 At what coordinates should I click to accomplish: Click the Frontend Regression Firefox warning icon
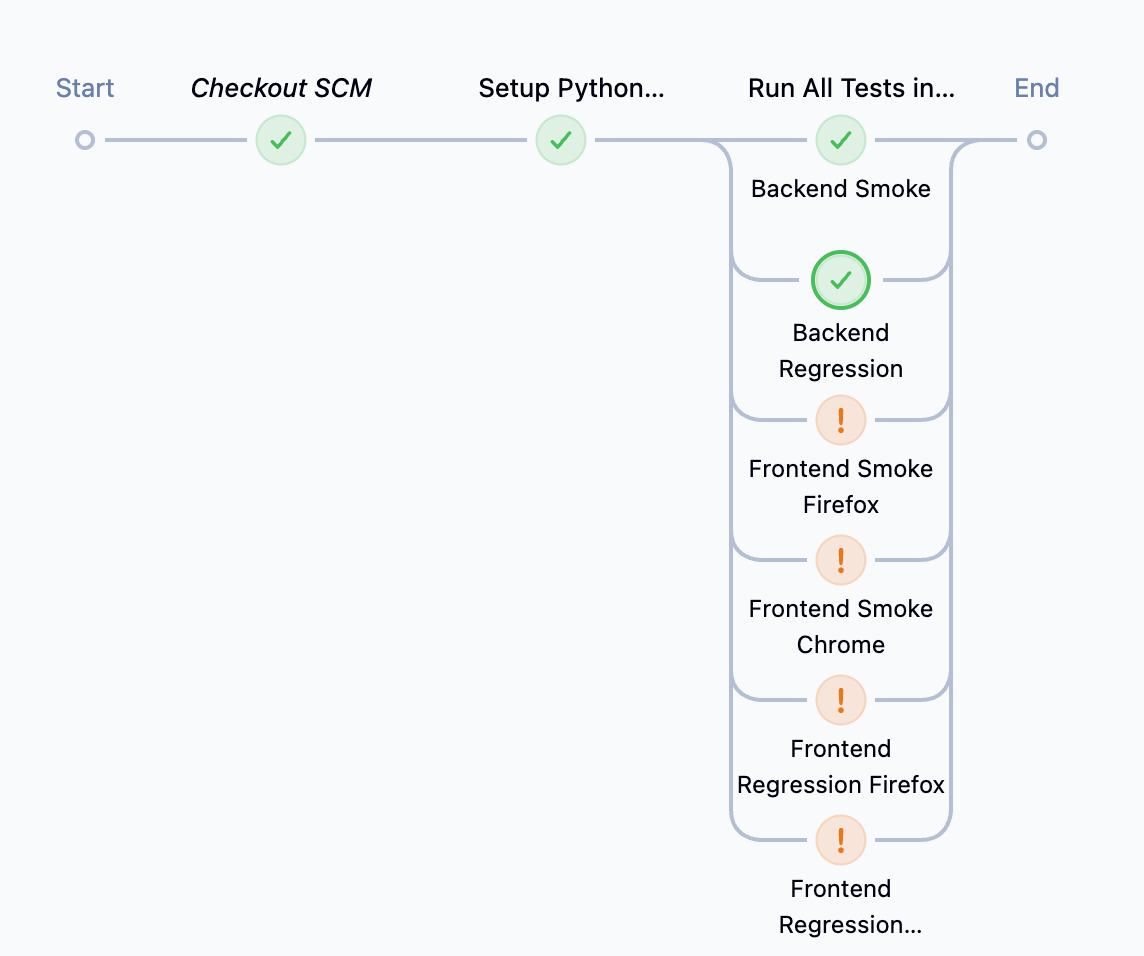pyautogui.click(x=840, y=700)
